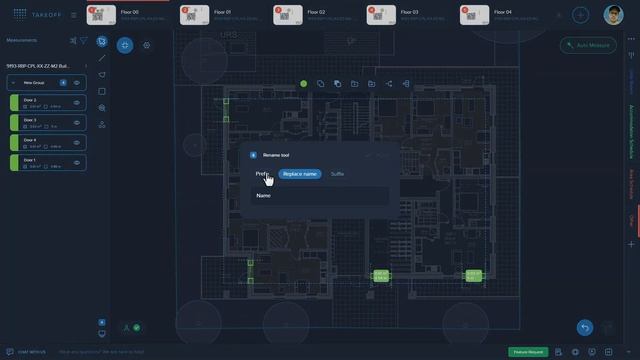Click the grid layout icon in bottom bar
Viewport: 640px width, 360px height.
click(609, 352)
